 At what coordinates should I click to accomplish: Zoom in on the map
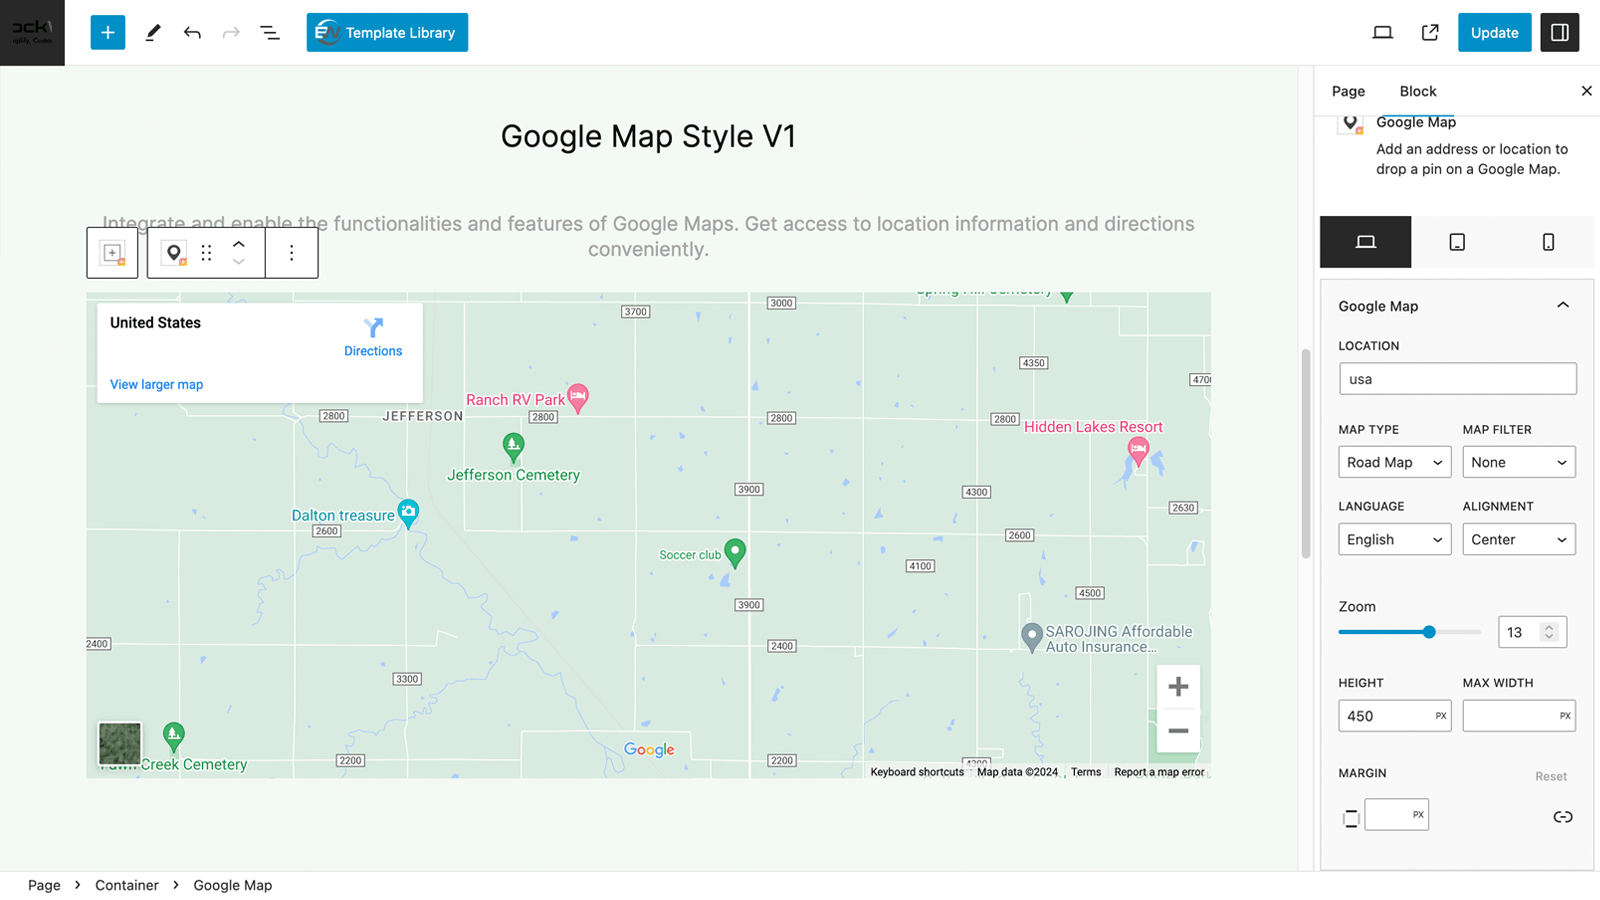point(1178,686)
